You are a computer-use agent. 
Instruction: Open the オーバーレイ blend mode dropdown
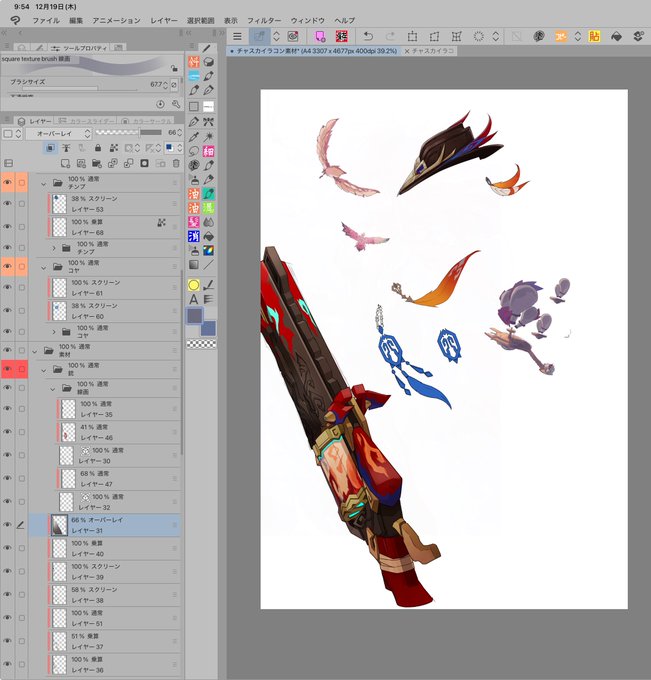[x=58, y=134]
